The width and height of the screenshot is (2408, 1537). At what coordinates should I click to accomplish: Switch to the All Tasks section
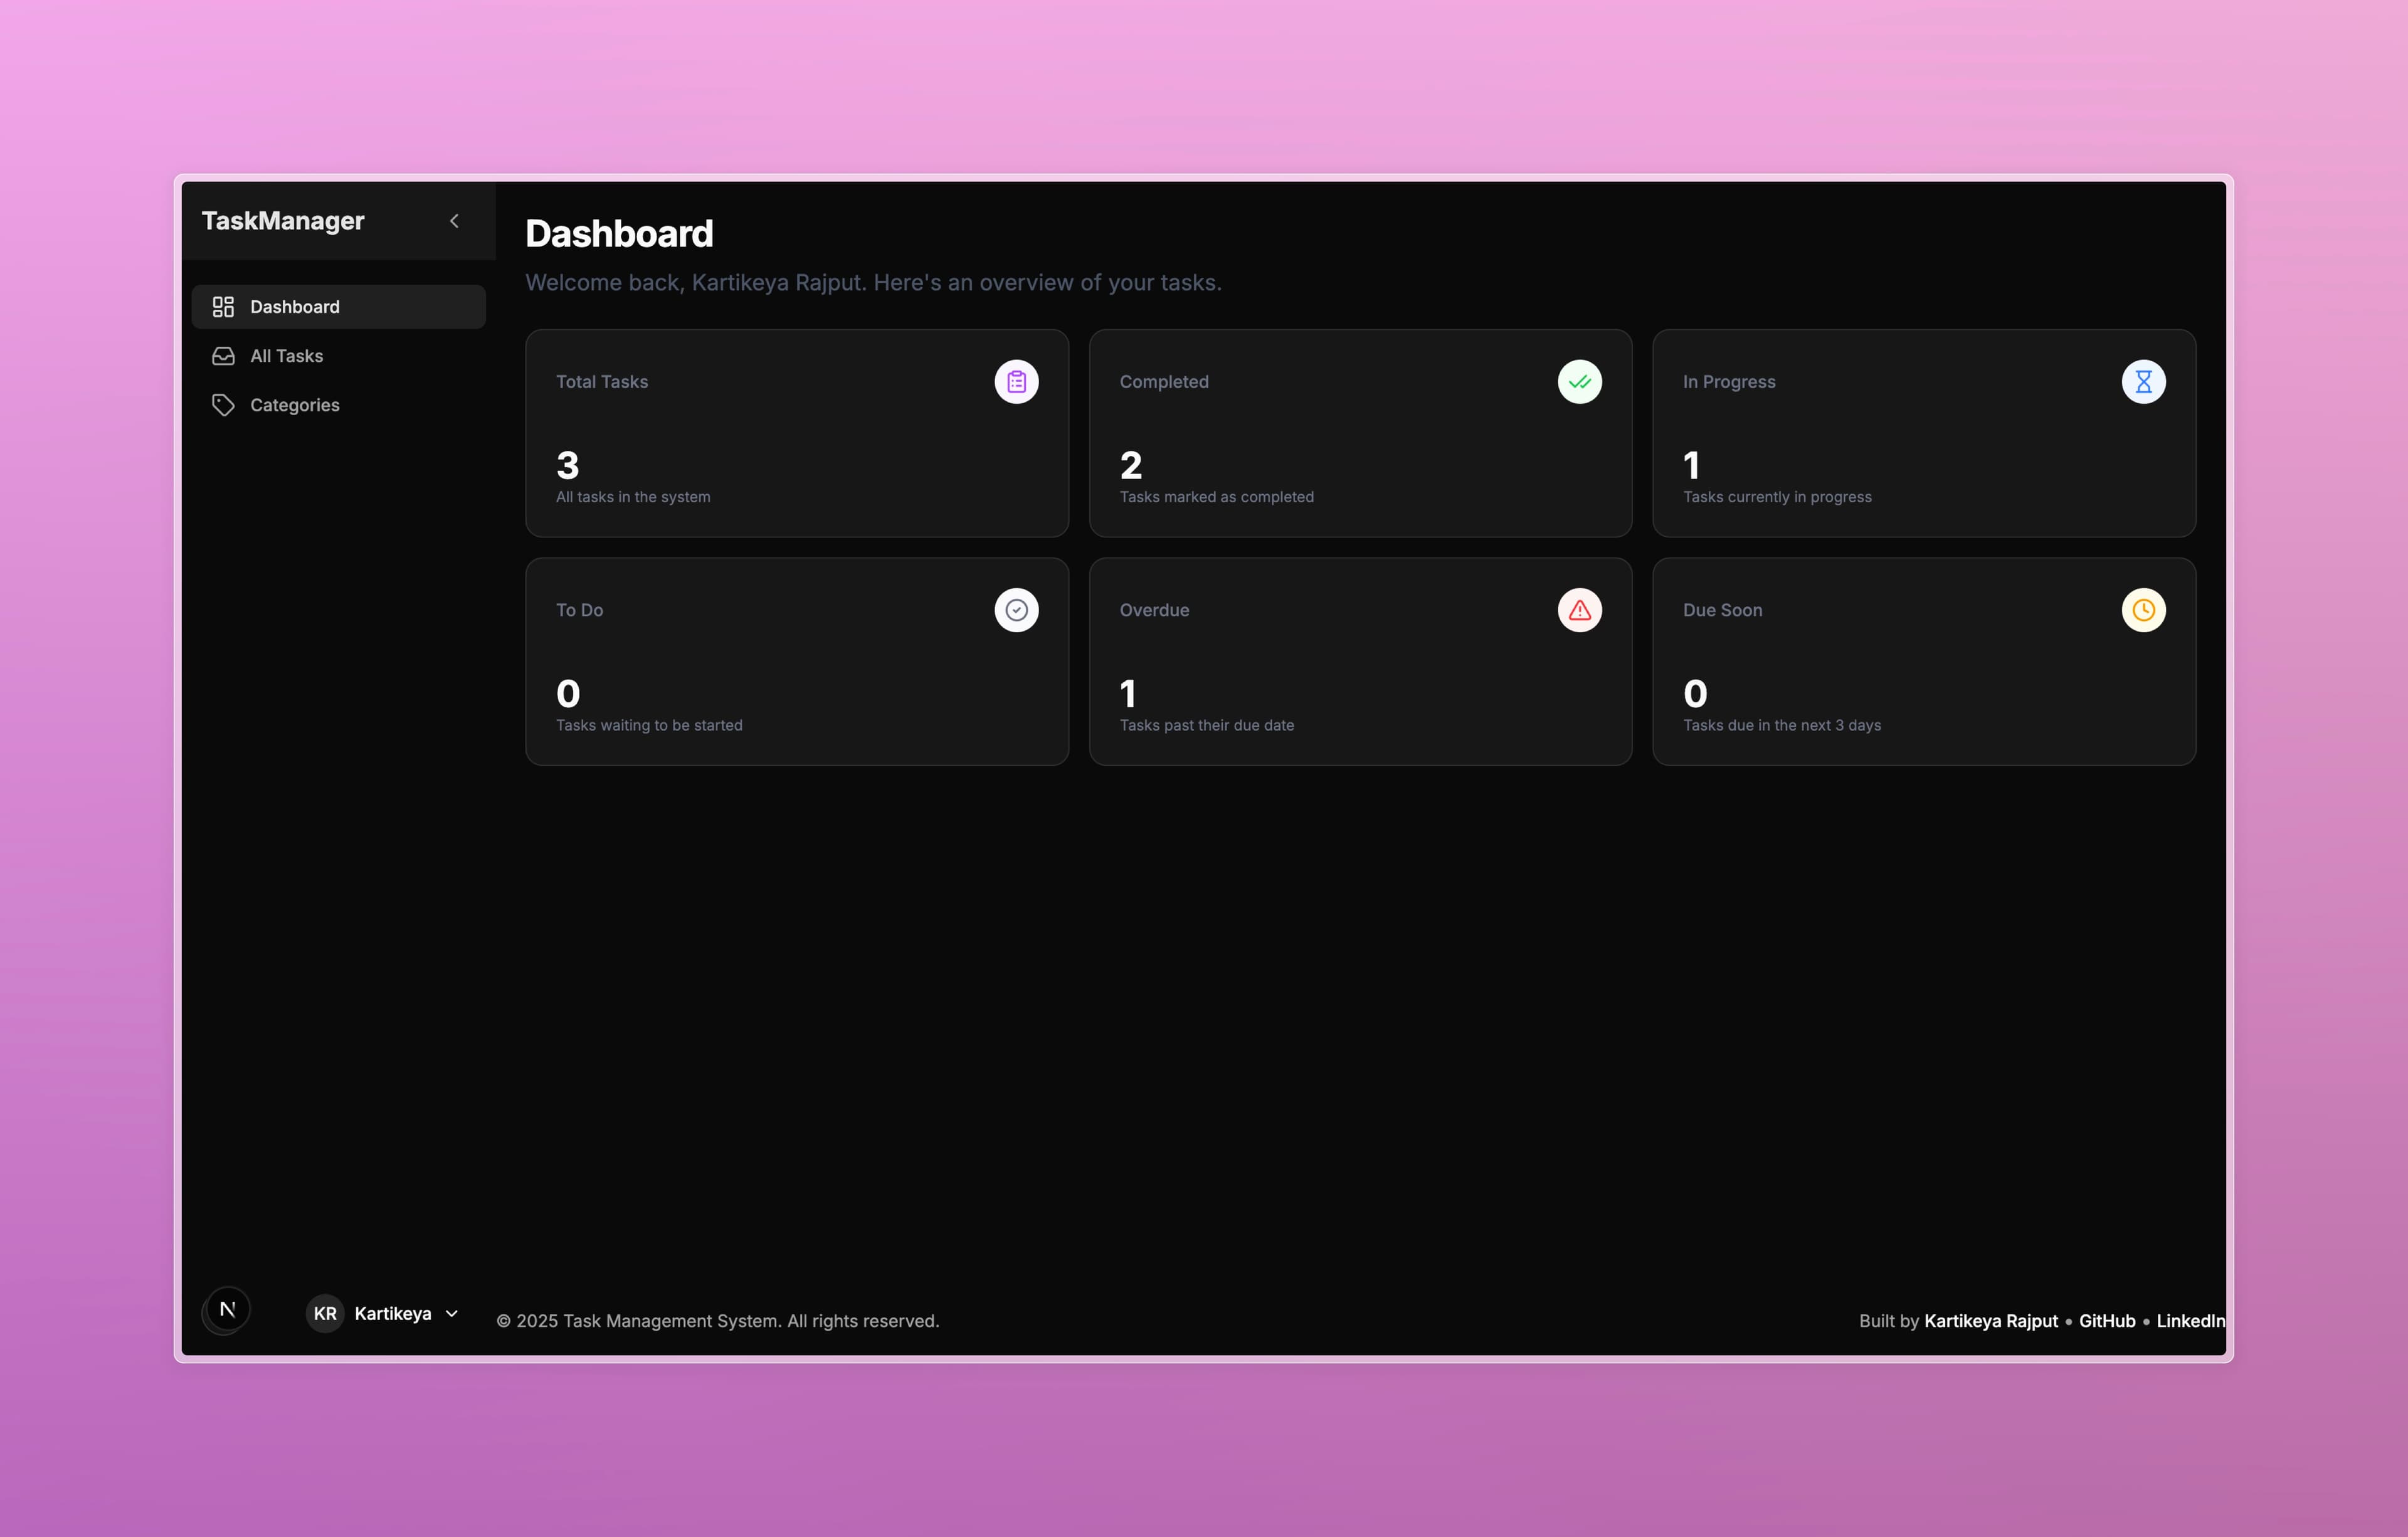tap(286, 355)
